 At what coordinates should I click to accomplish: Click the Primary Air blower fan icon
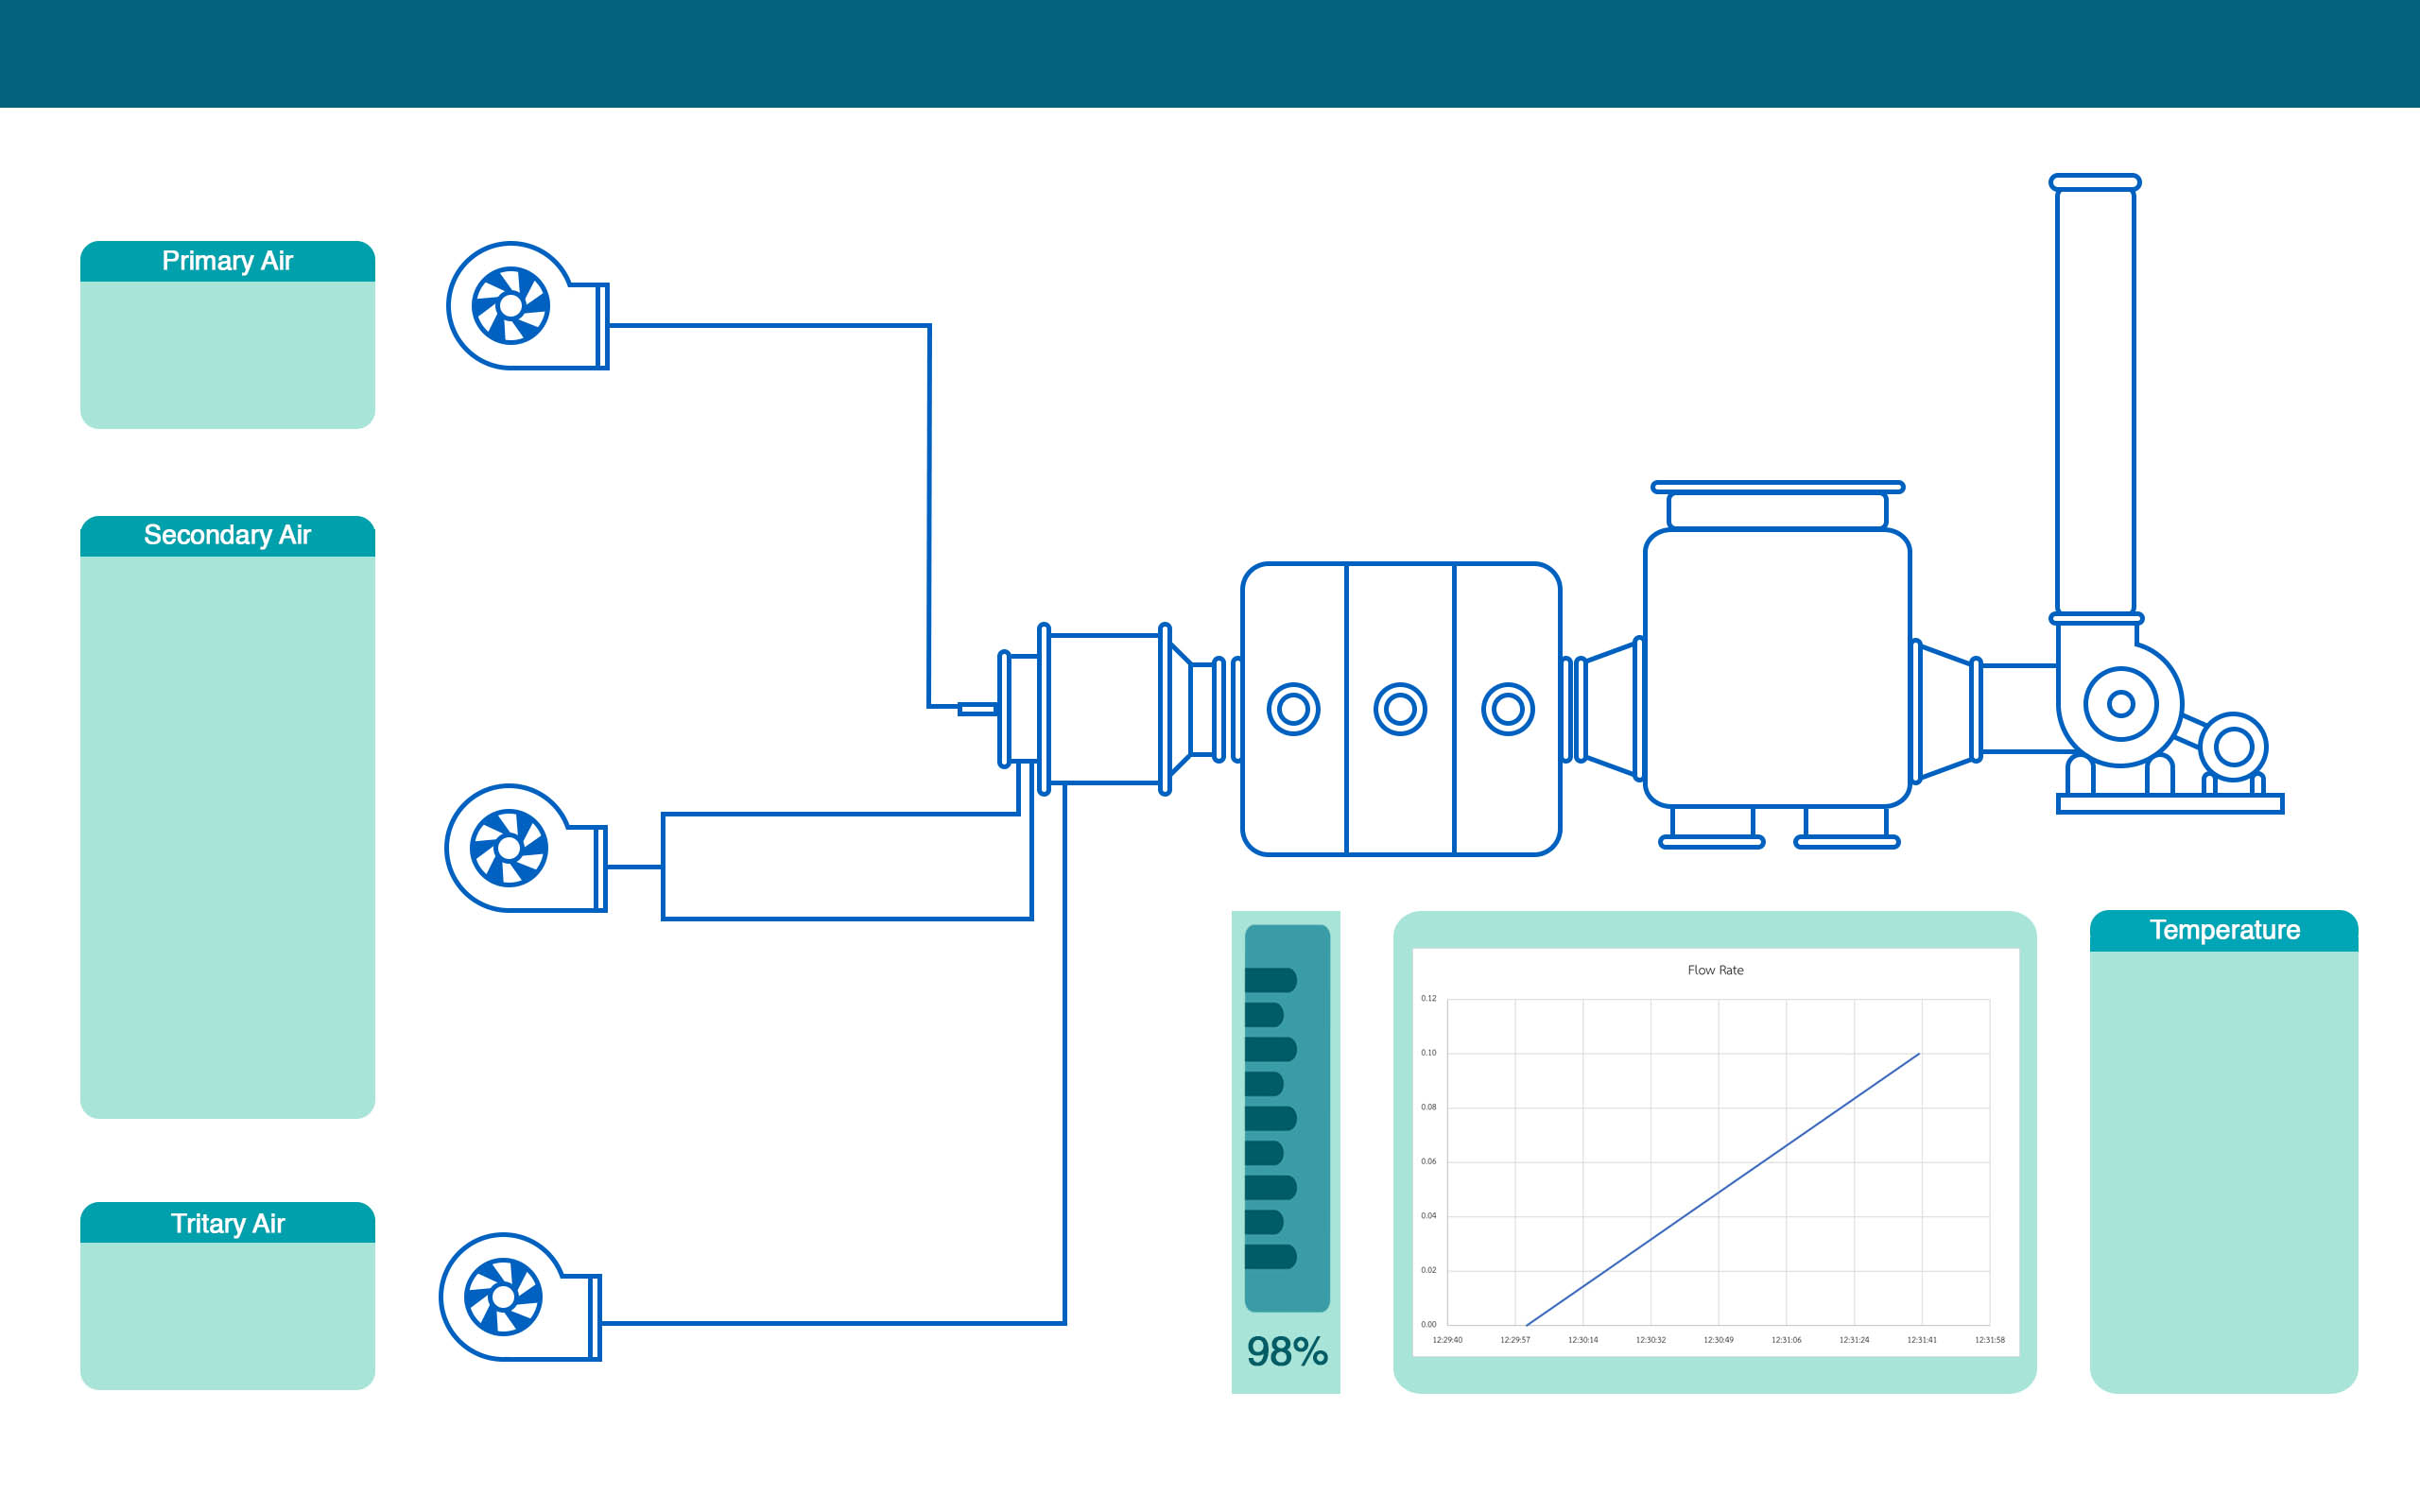(x=511, y=305)
